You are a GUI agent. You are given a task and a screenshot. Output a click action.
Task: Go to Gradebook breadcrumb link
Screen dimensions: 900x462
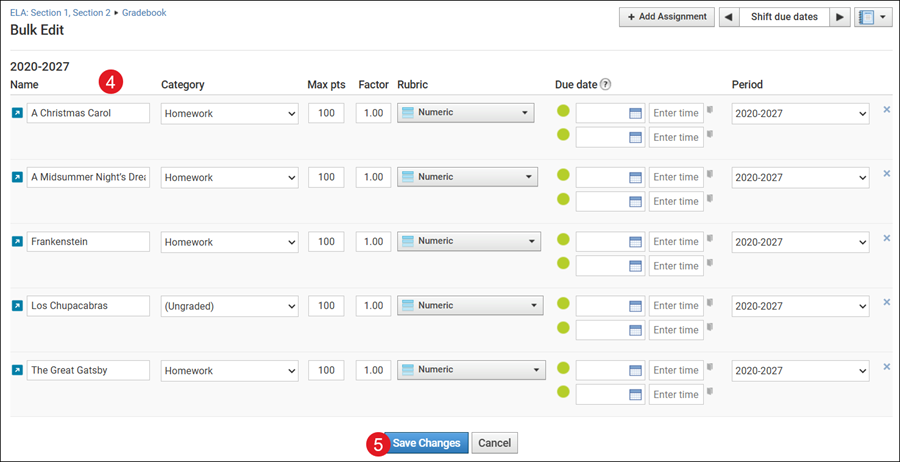(144, 13)
